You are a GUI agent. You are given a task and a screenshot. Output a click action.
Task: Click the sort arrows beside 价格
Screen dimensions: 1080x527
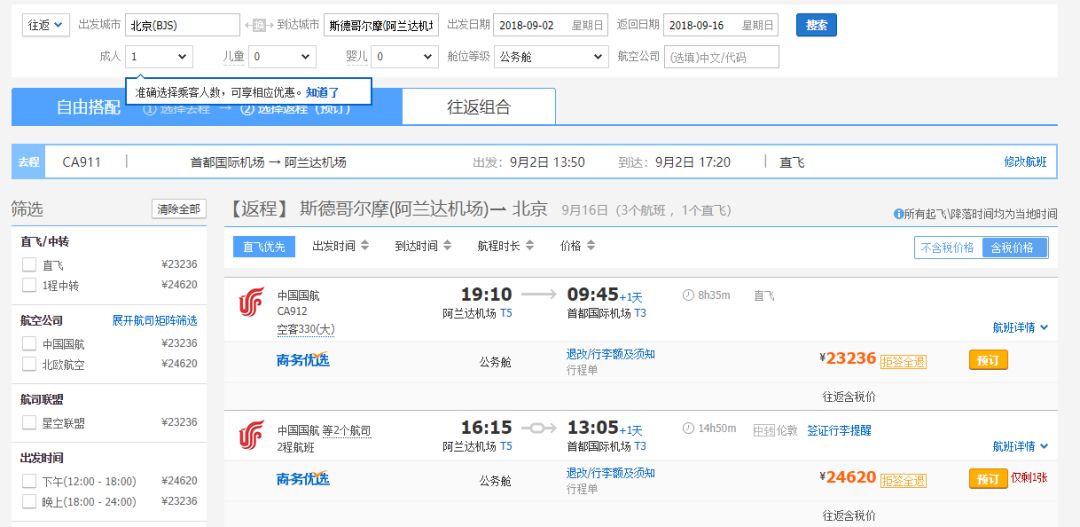[x=590, y=245]
